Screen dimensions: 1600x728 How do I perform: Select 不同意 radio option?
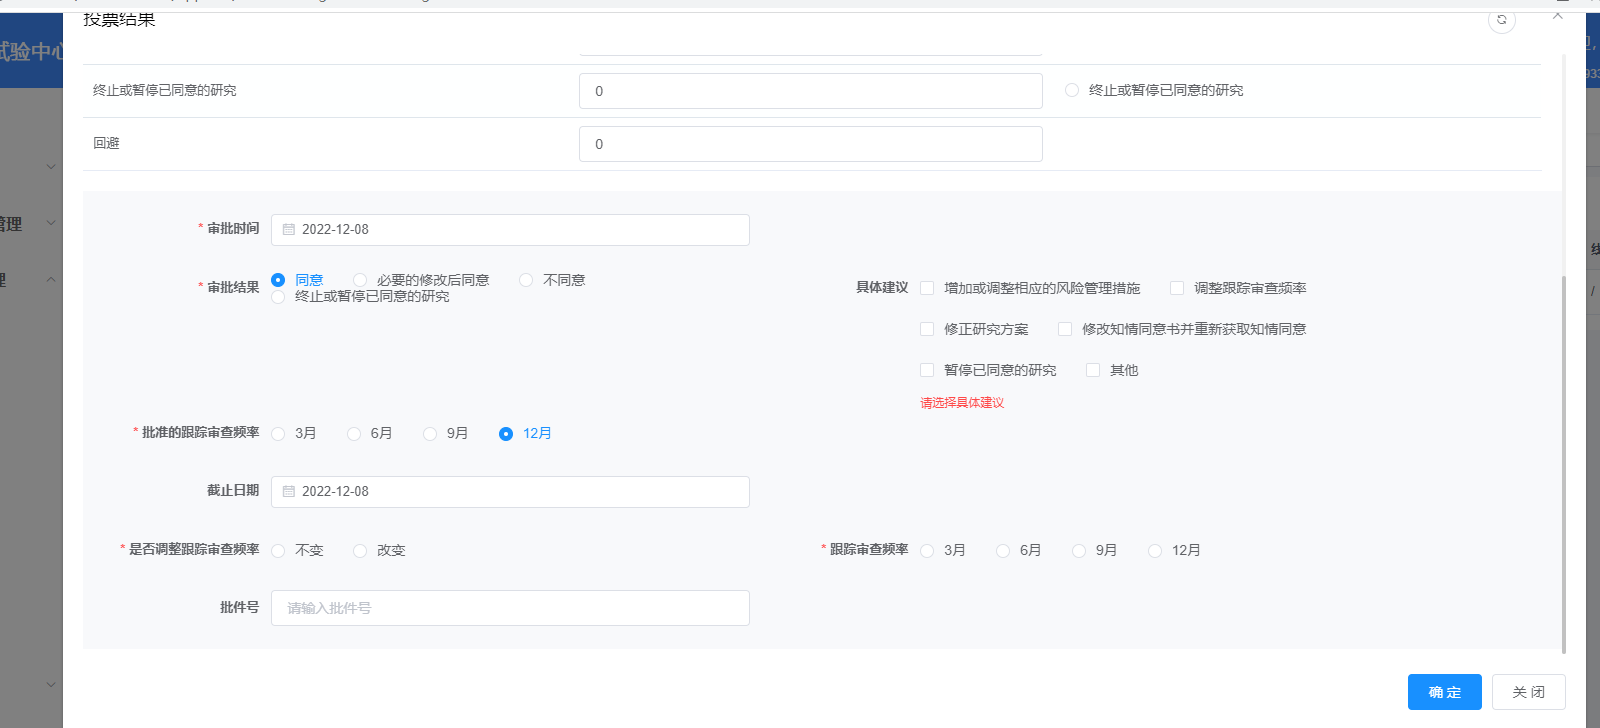pyautogui.click(x=526, y=280)
